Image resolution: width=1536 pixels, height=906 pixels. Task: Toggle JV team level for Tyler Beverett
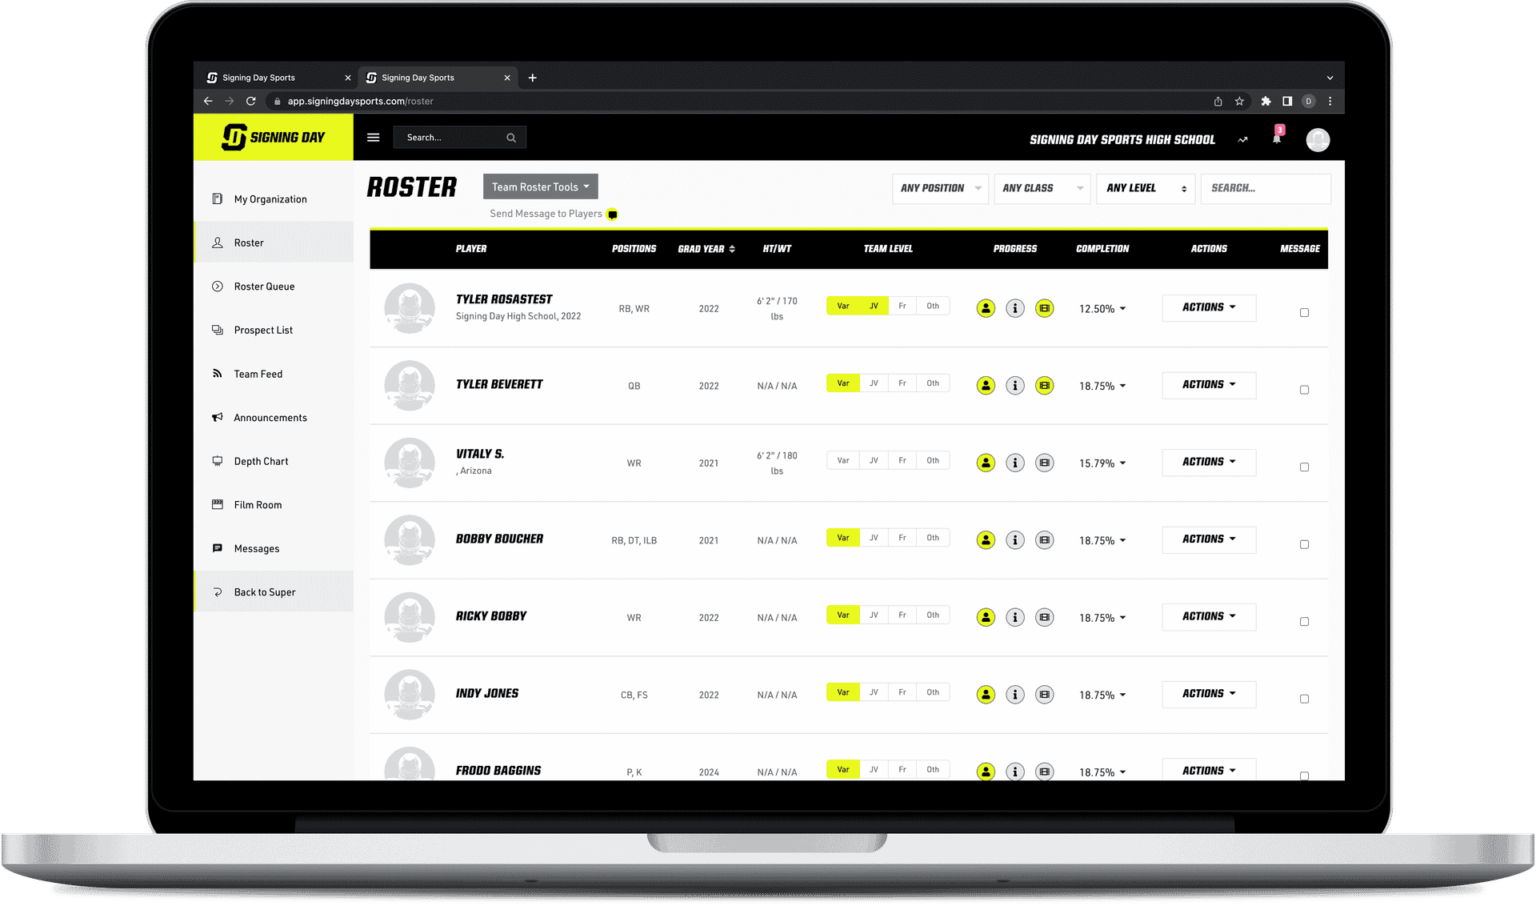tap(873, 383)
